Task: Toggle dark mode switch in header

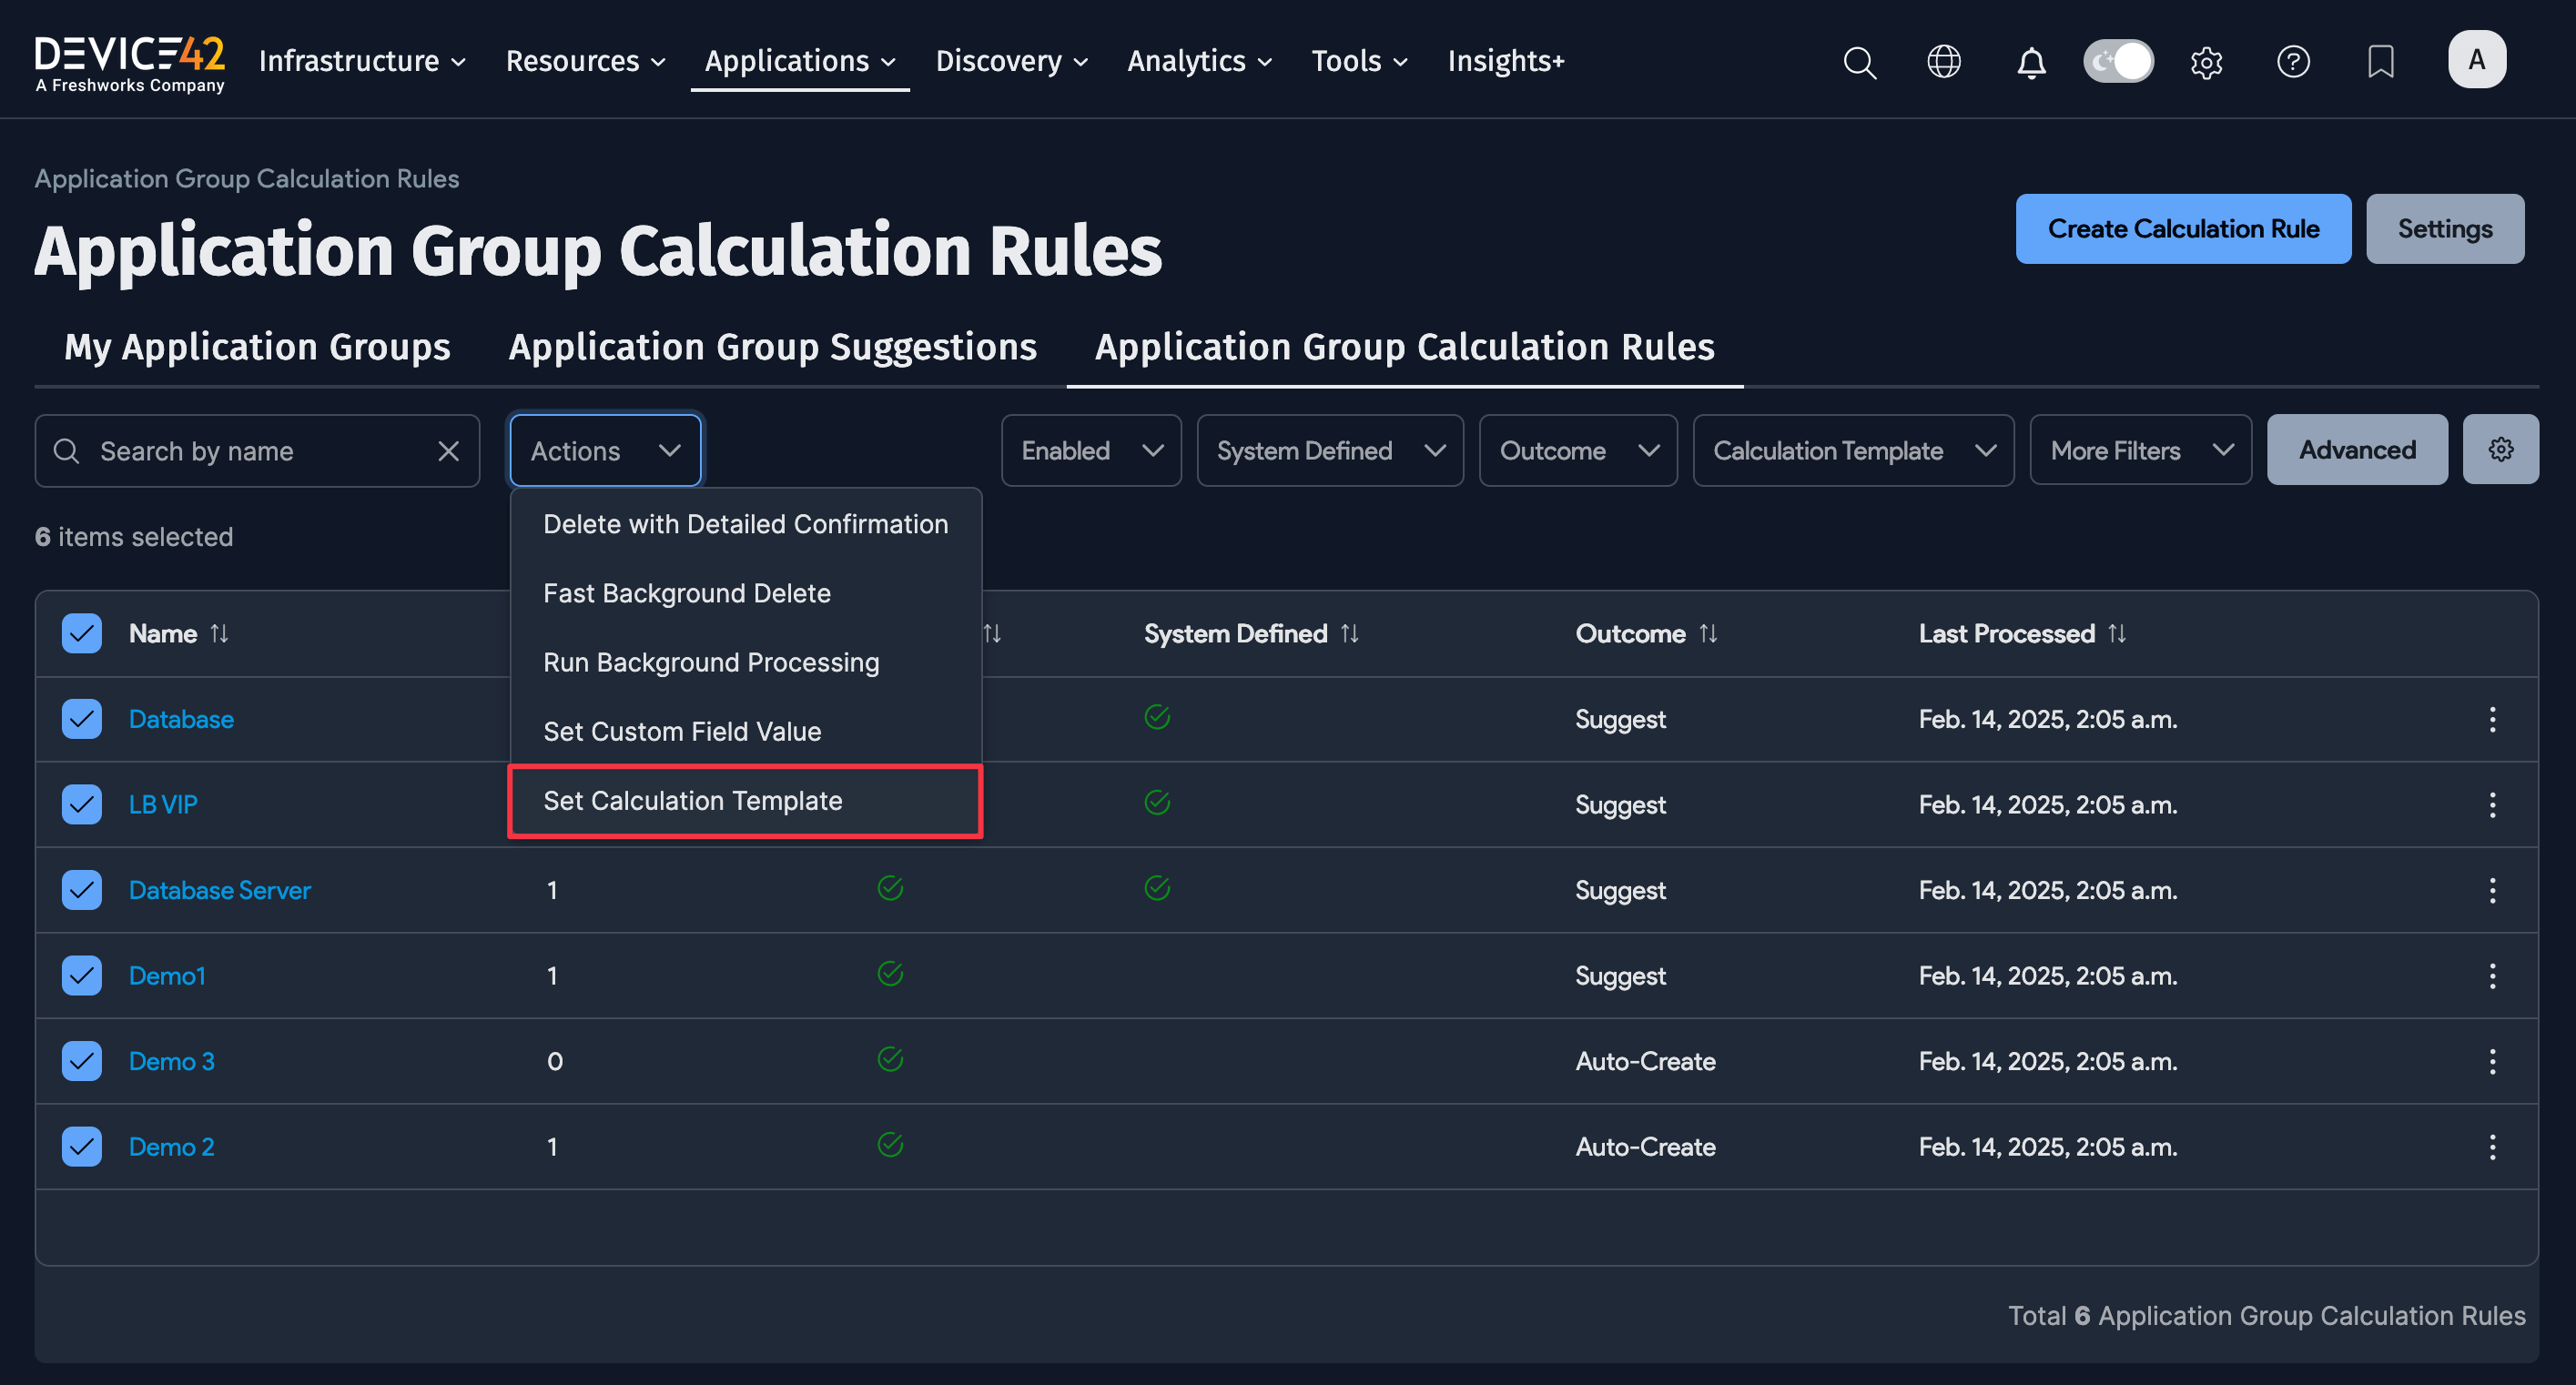Action: tap(2119, 61)
